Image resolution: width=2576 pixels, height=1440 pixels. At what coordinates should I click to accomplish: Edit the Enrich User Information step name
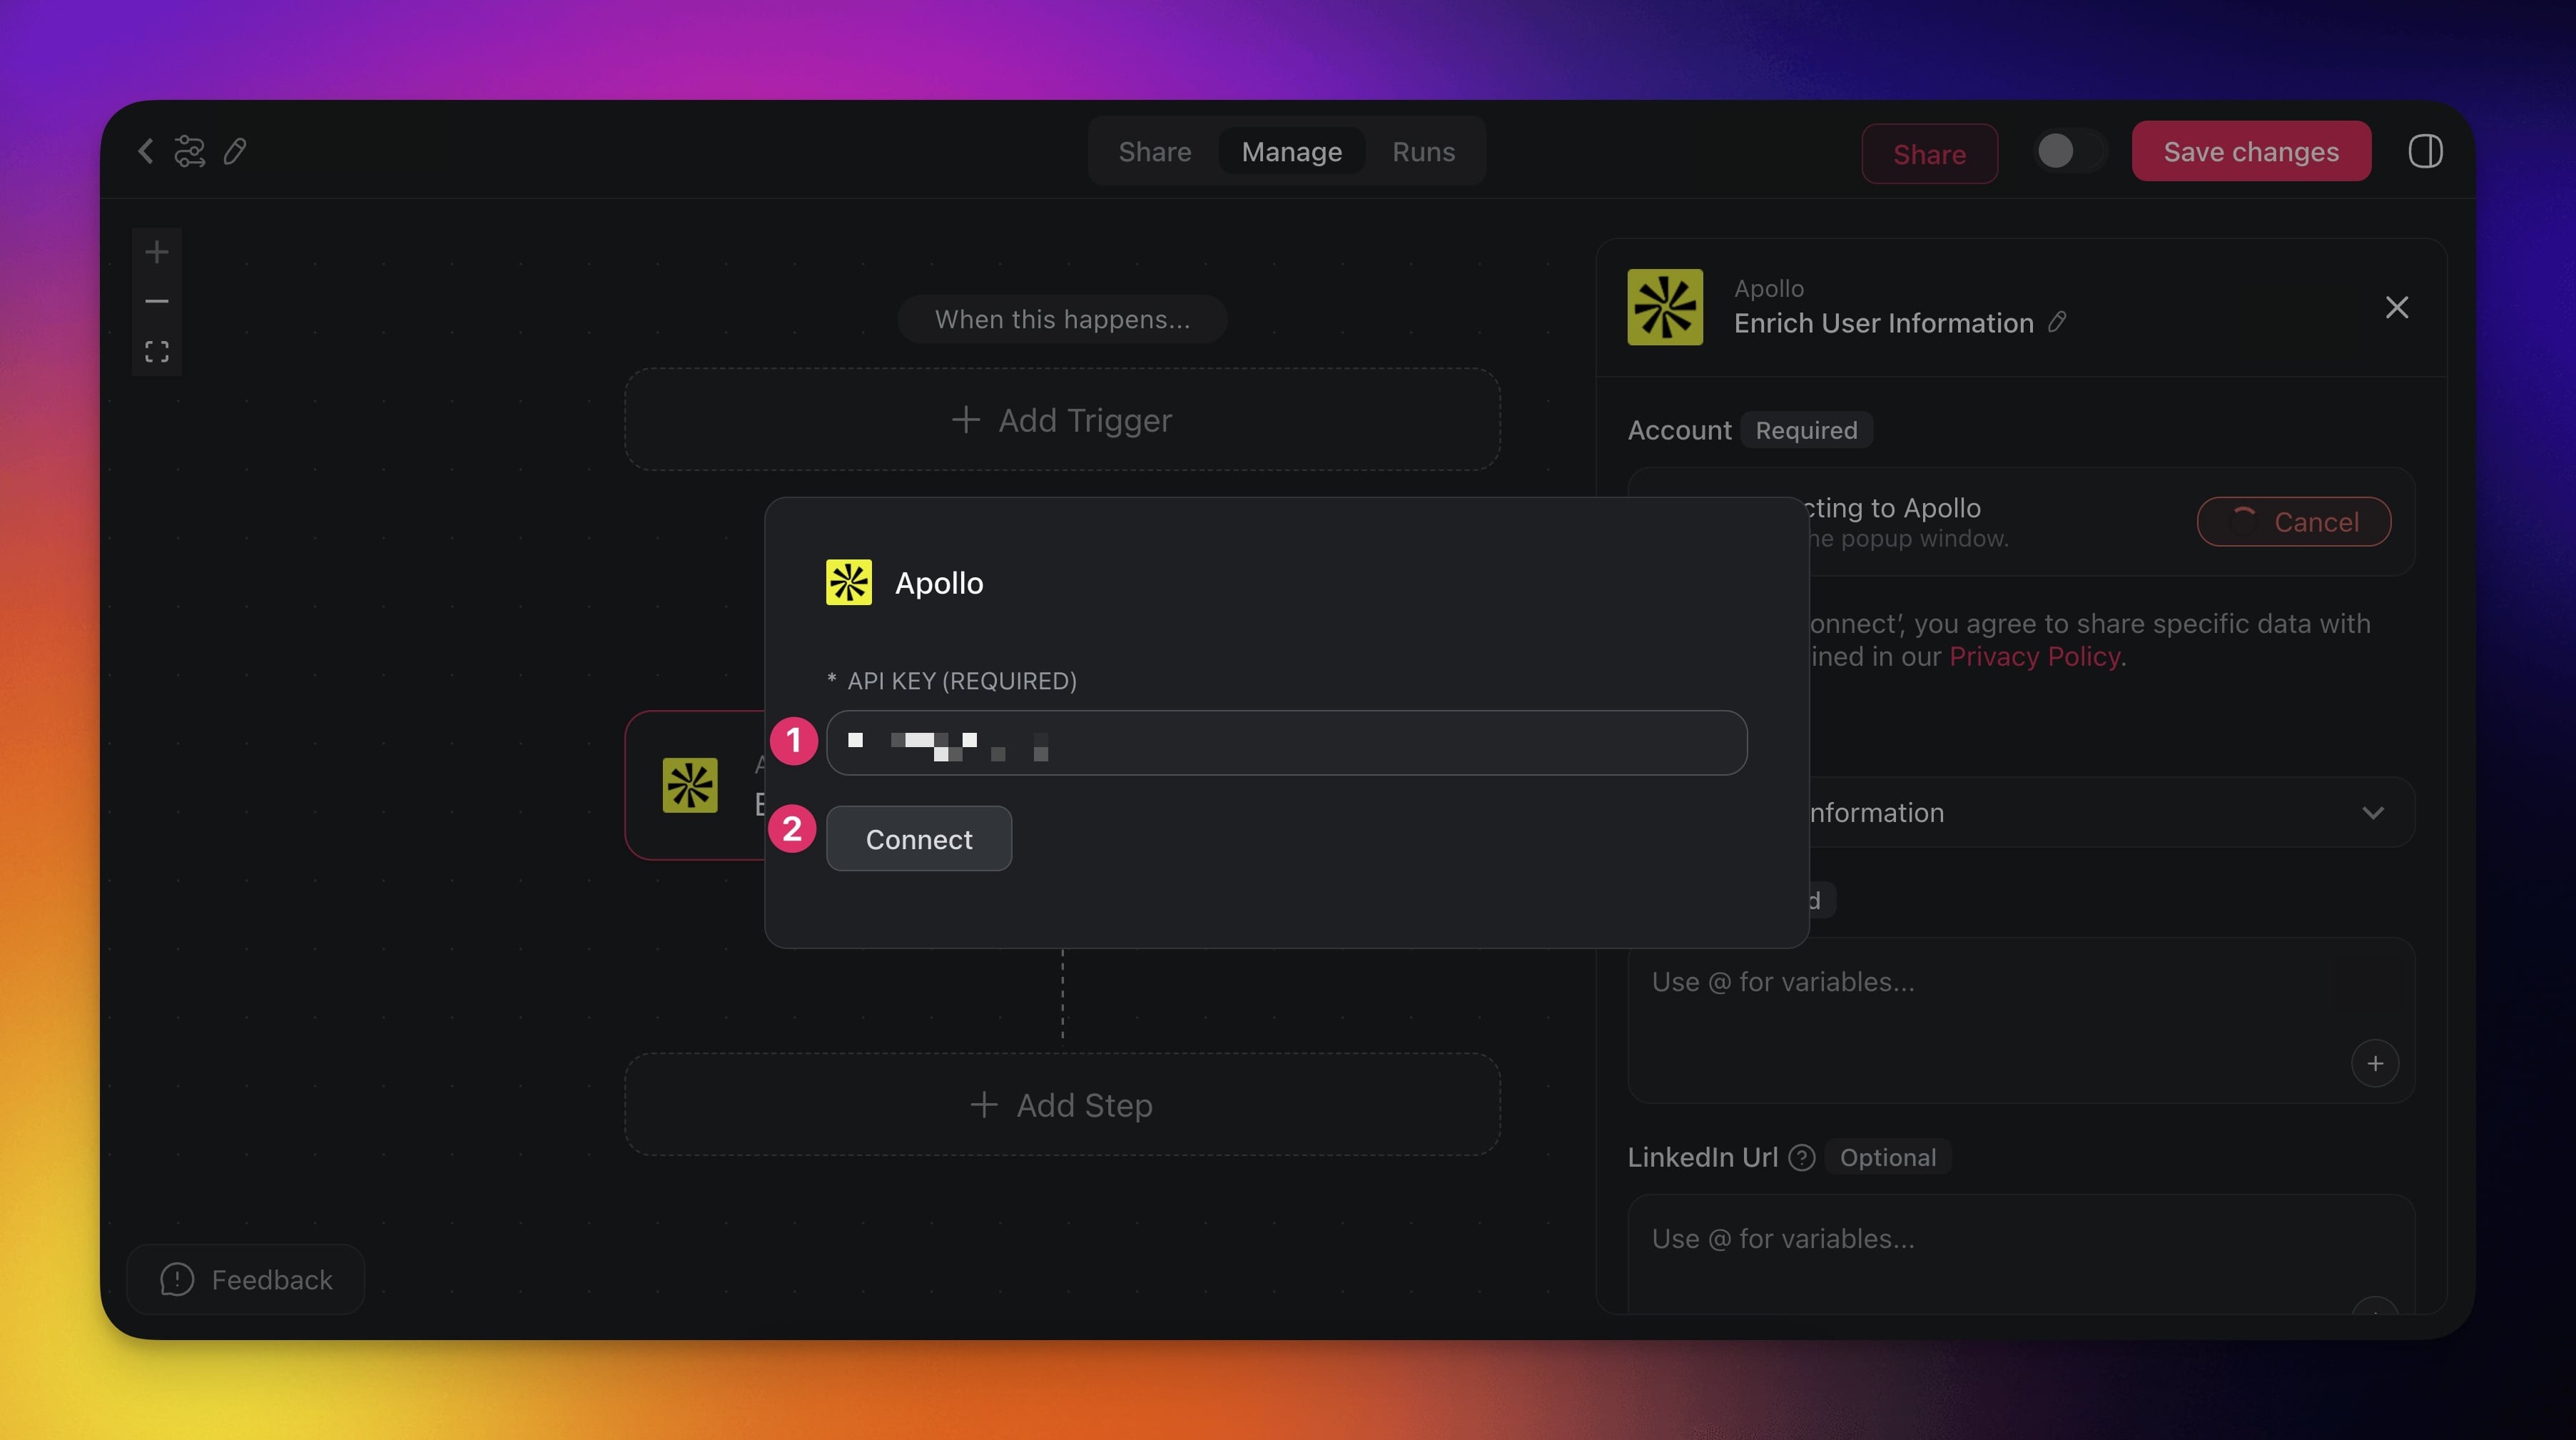(x=2057, y=322)
